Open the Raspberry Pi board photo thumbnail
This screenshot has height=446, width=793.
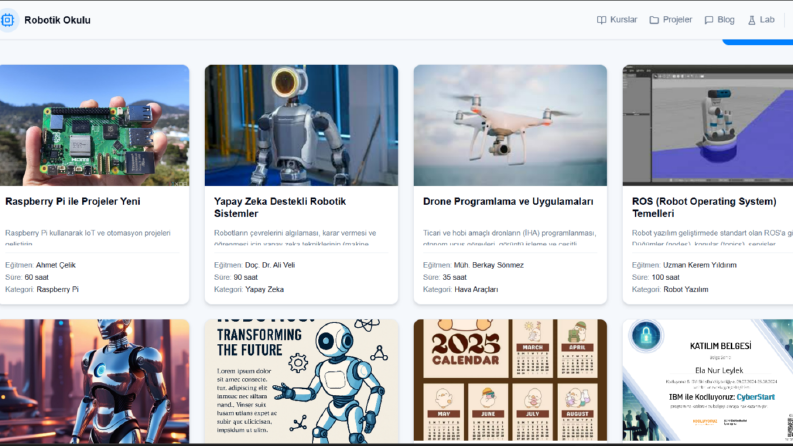tap(94, 125)
